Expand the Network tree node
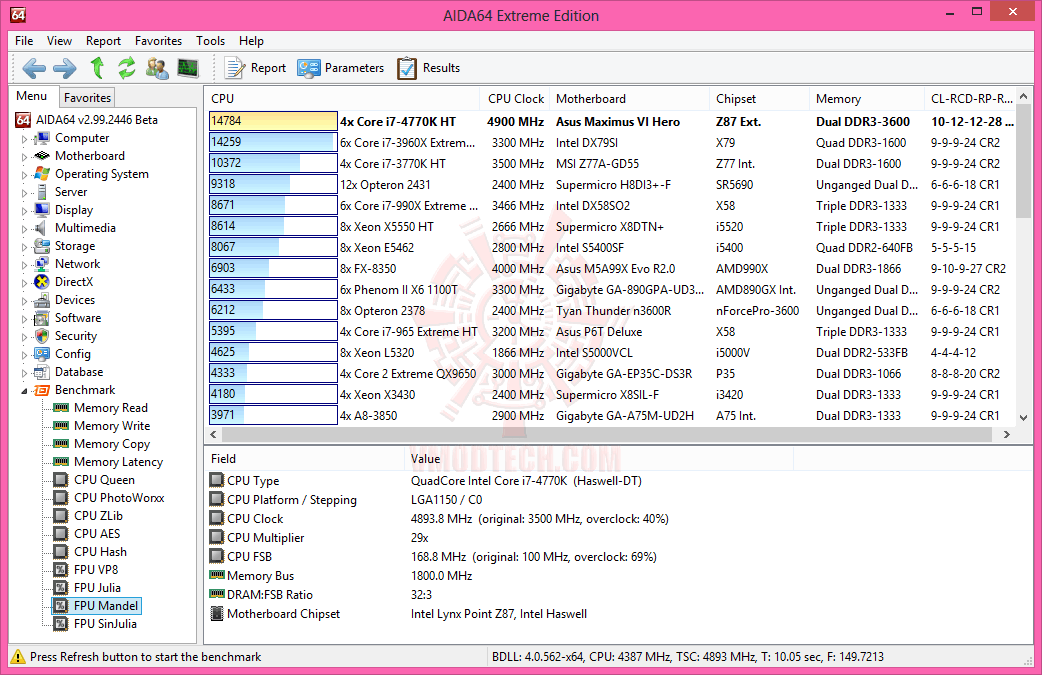The image size is (1042, 675). pyautogui.click(x=25, y=264)
